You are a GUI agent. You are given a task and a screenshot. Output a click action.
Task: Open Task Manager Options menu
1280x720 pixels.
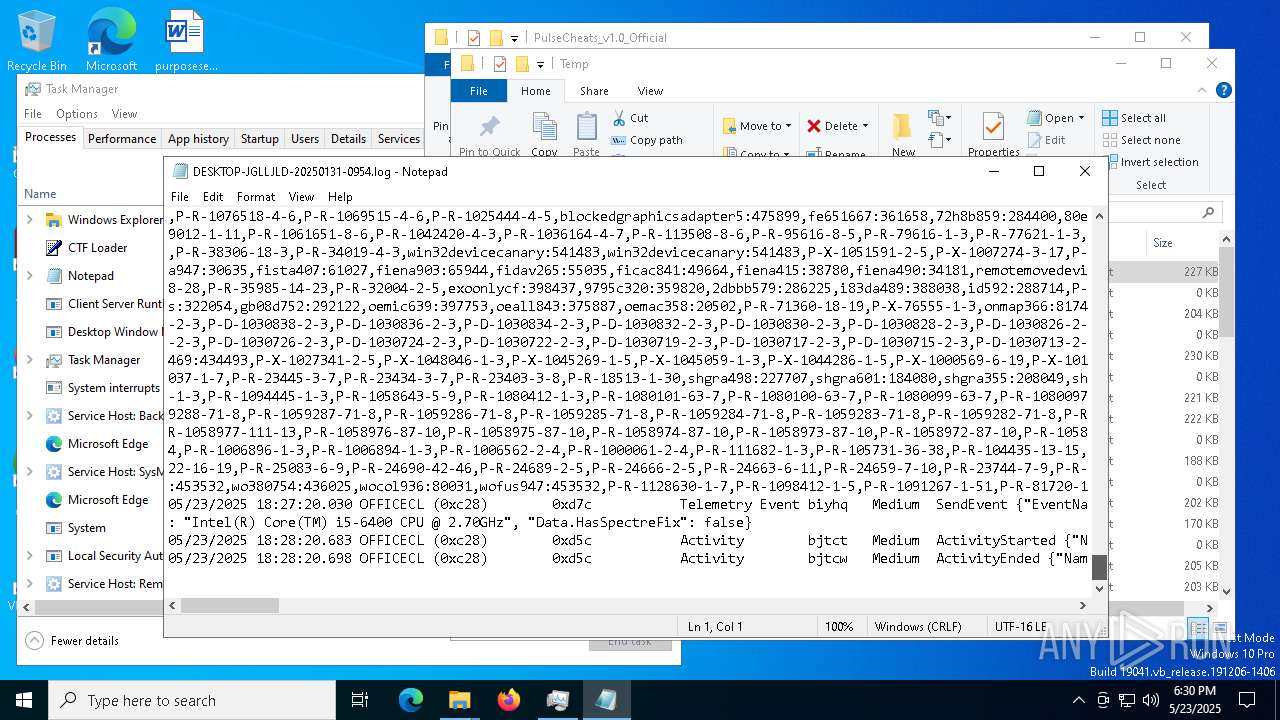(x=77, y=114)
